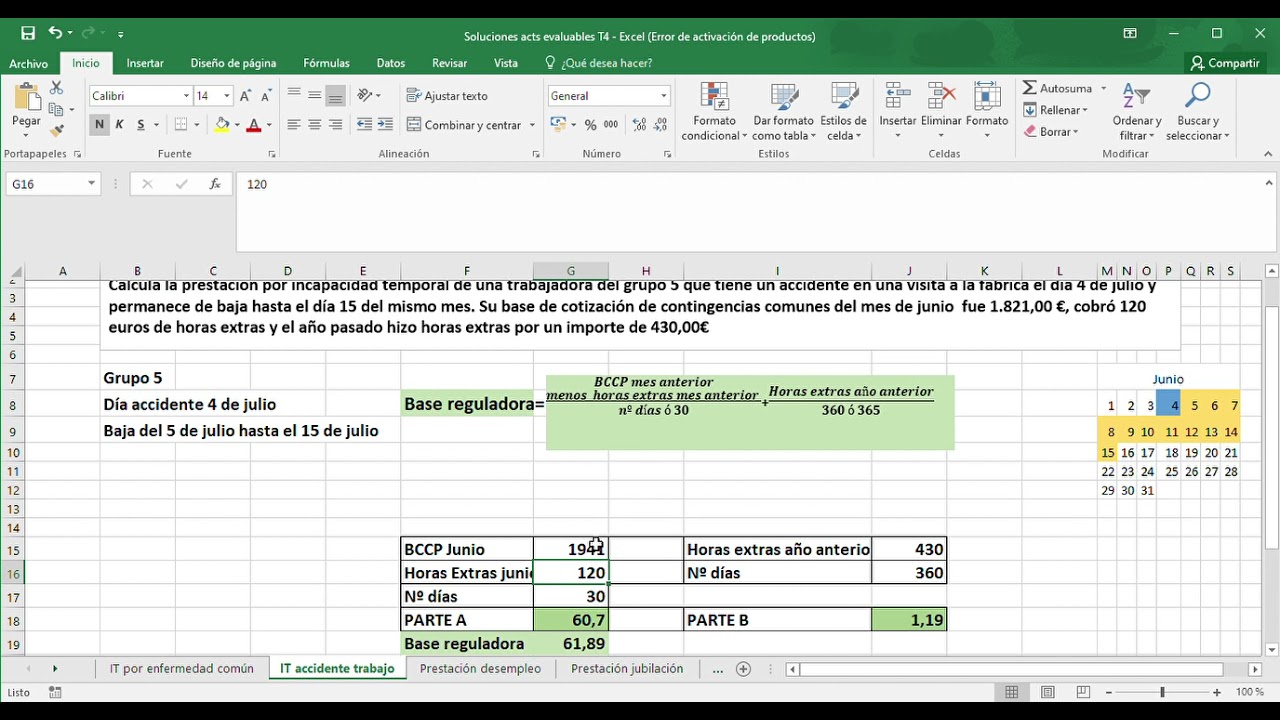Expand the Name Box dropdown for G16
Screen dimensions: 1280x720
tap(91, 184)
